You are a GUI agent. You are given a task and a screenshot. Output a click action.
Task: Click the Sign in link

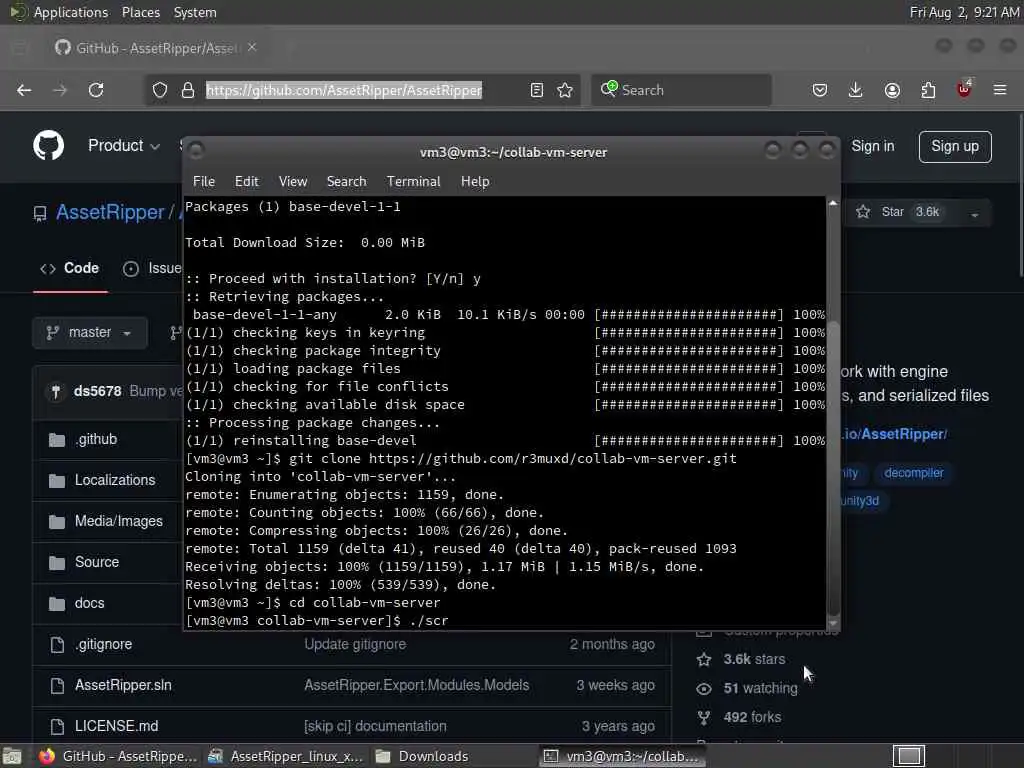tap(872, 146)
